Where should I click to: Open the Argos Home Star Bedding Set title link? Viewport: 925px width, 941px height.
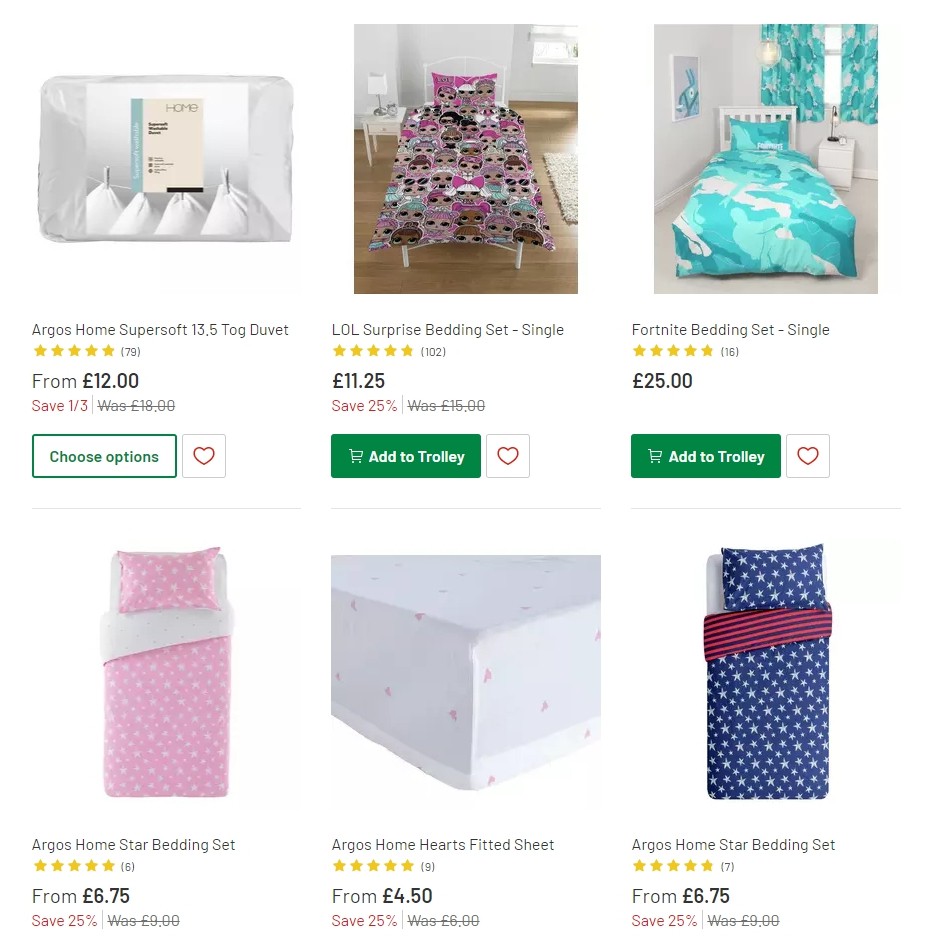(133, 845)
